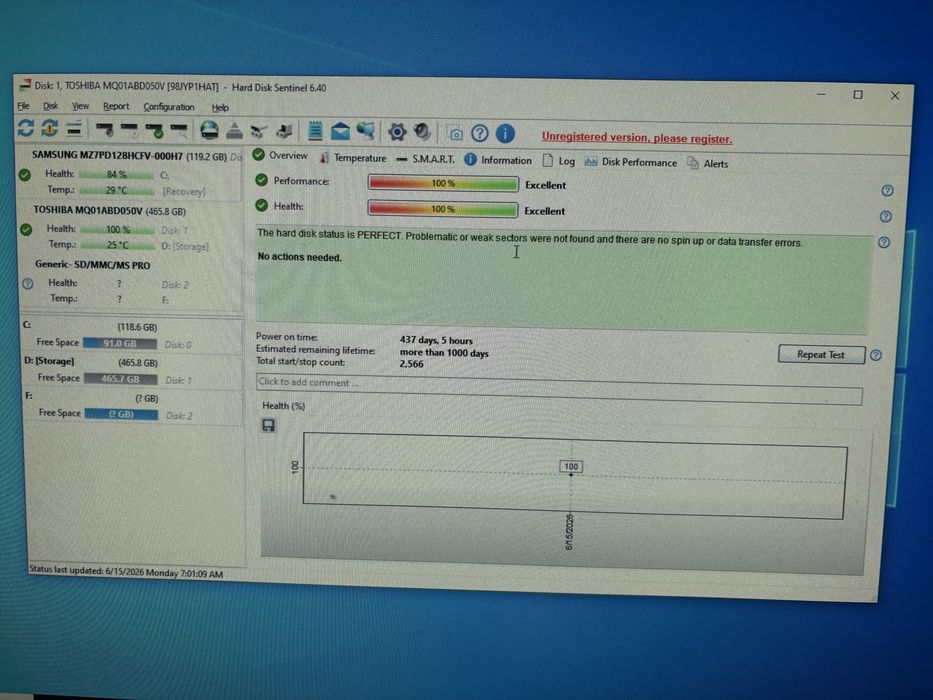Click the 437 days, 5 hours power-on value
933x700 pixels.
click(436, 340)
